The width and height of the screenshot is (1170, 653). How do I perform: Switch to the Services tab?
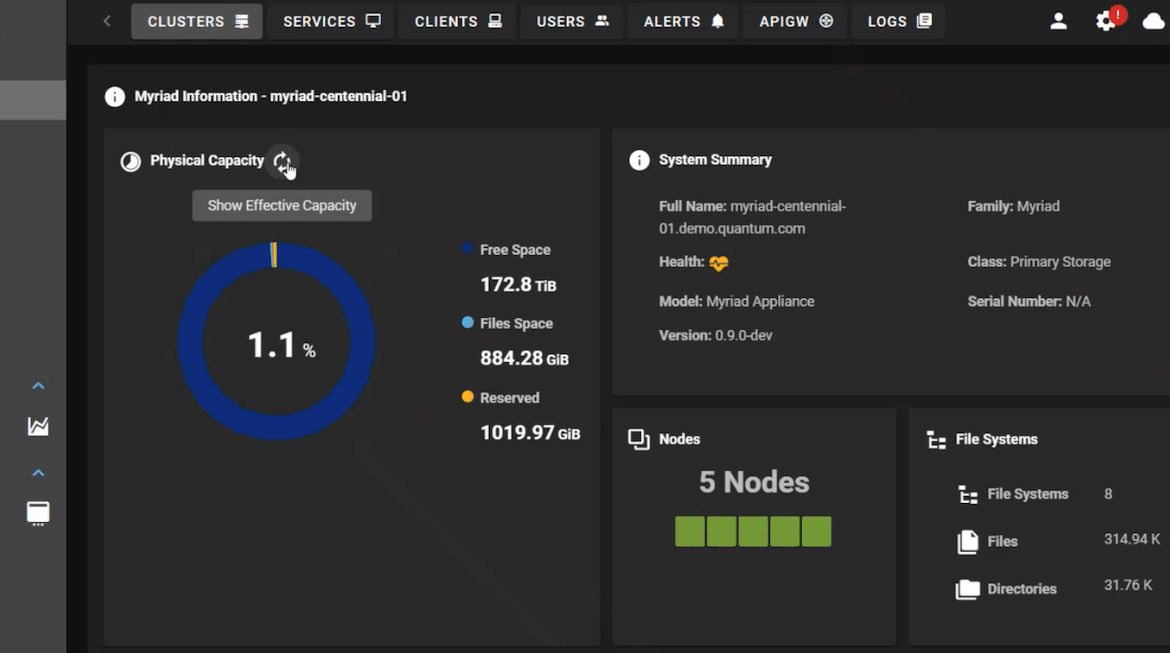pyautogui.click(x=331, y=22)
